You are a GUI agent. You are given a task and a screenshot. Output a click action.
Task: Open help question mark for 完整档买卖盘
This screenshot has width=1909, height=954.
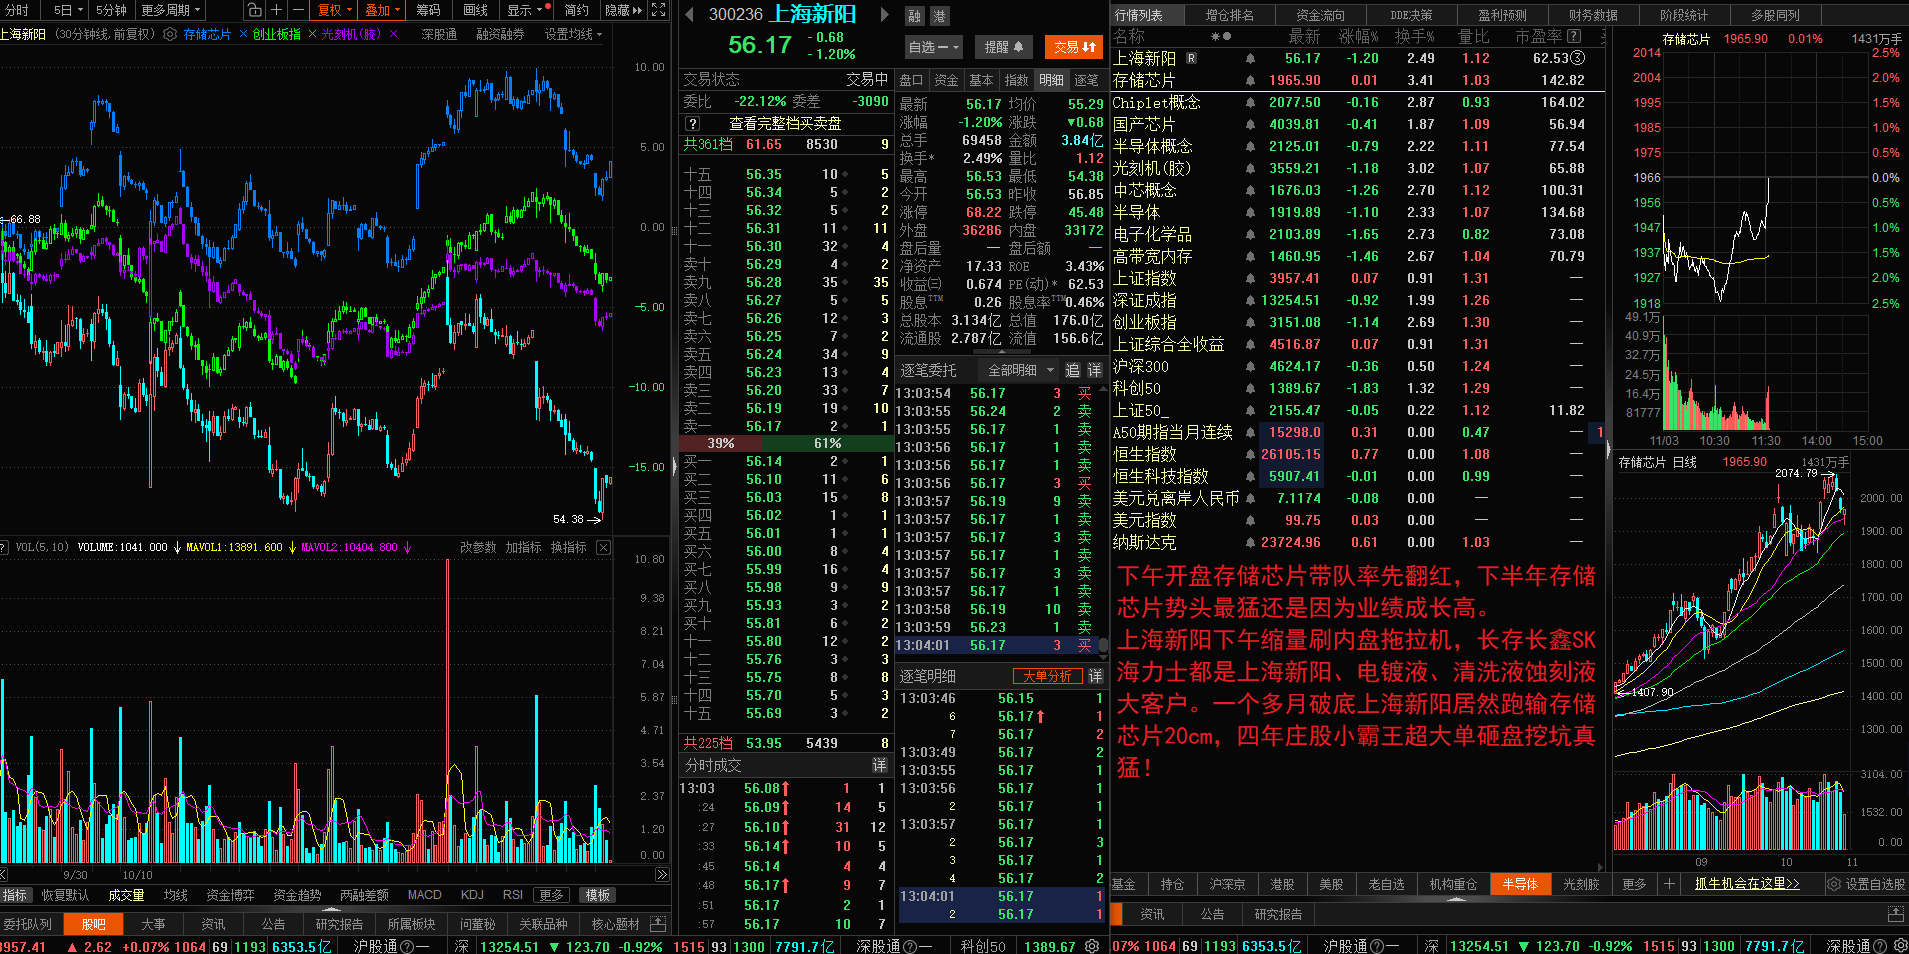692,123
